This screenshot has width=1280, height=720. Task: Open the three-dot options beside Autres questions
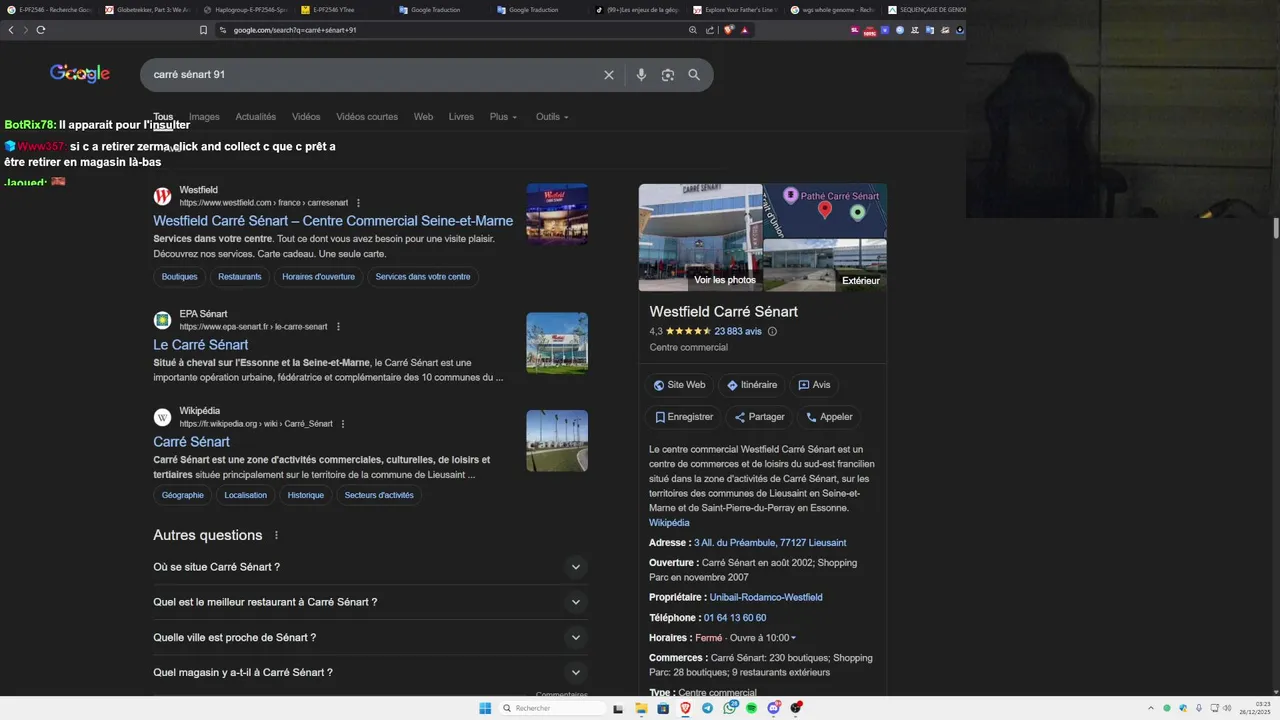point(277,535)
